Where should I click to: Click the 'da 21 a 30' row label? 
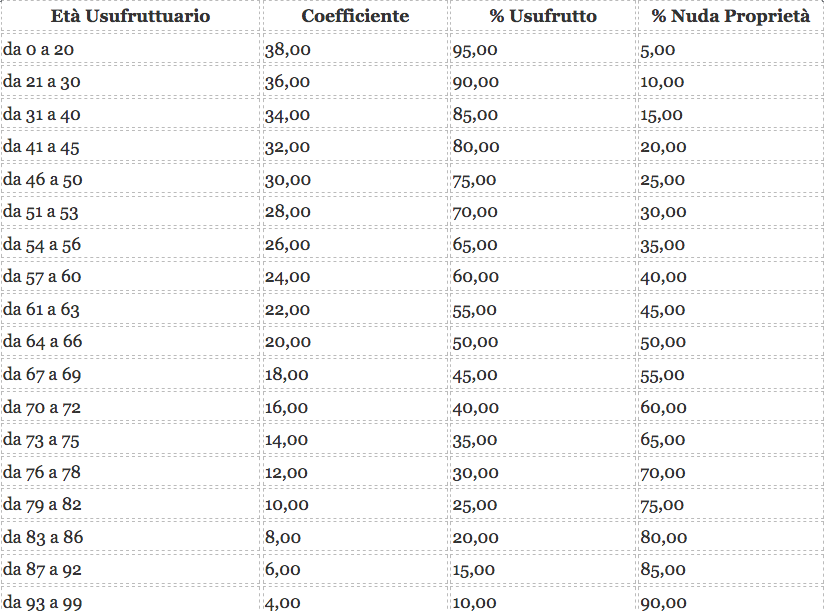pos(45,82)
